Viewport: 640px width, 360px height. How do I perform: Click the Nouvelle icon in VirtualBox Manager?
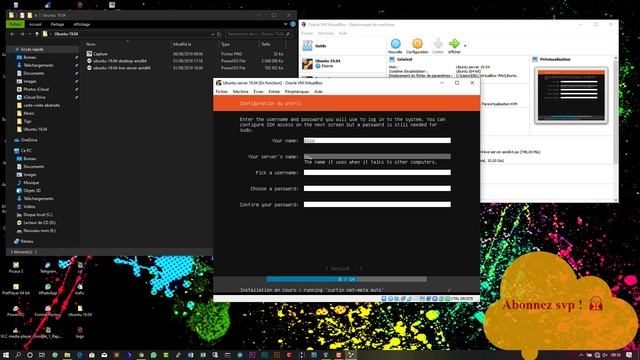[x=395, y=46]
